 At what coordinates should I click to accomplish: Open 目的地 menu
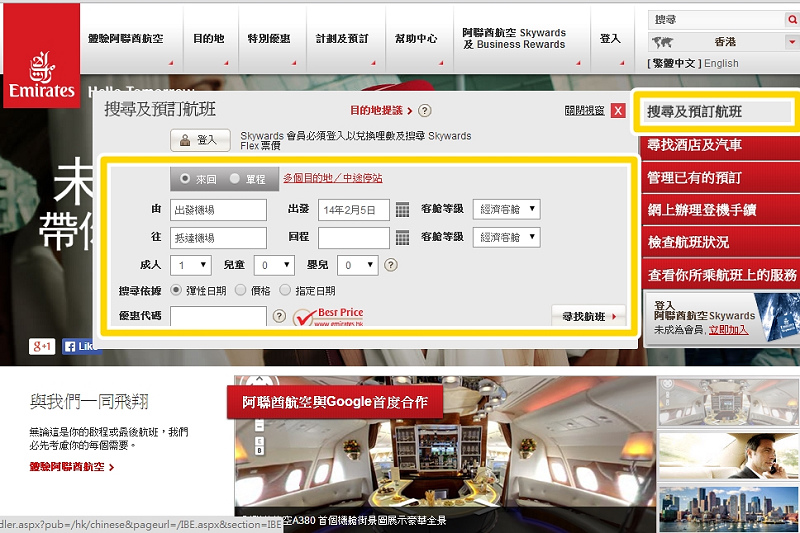(209, 39)
